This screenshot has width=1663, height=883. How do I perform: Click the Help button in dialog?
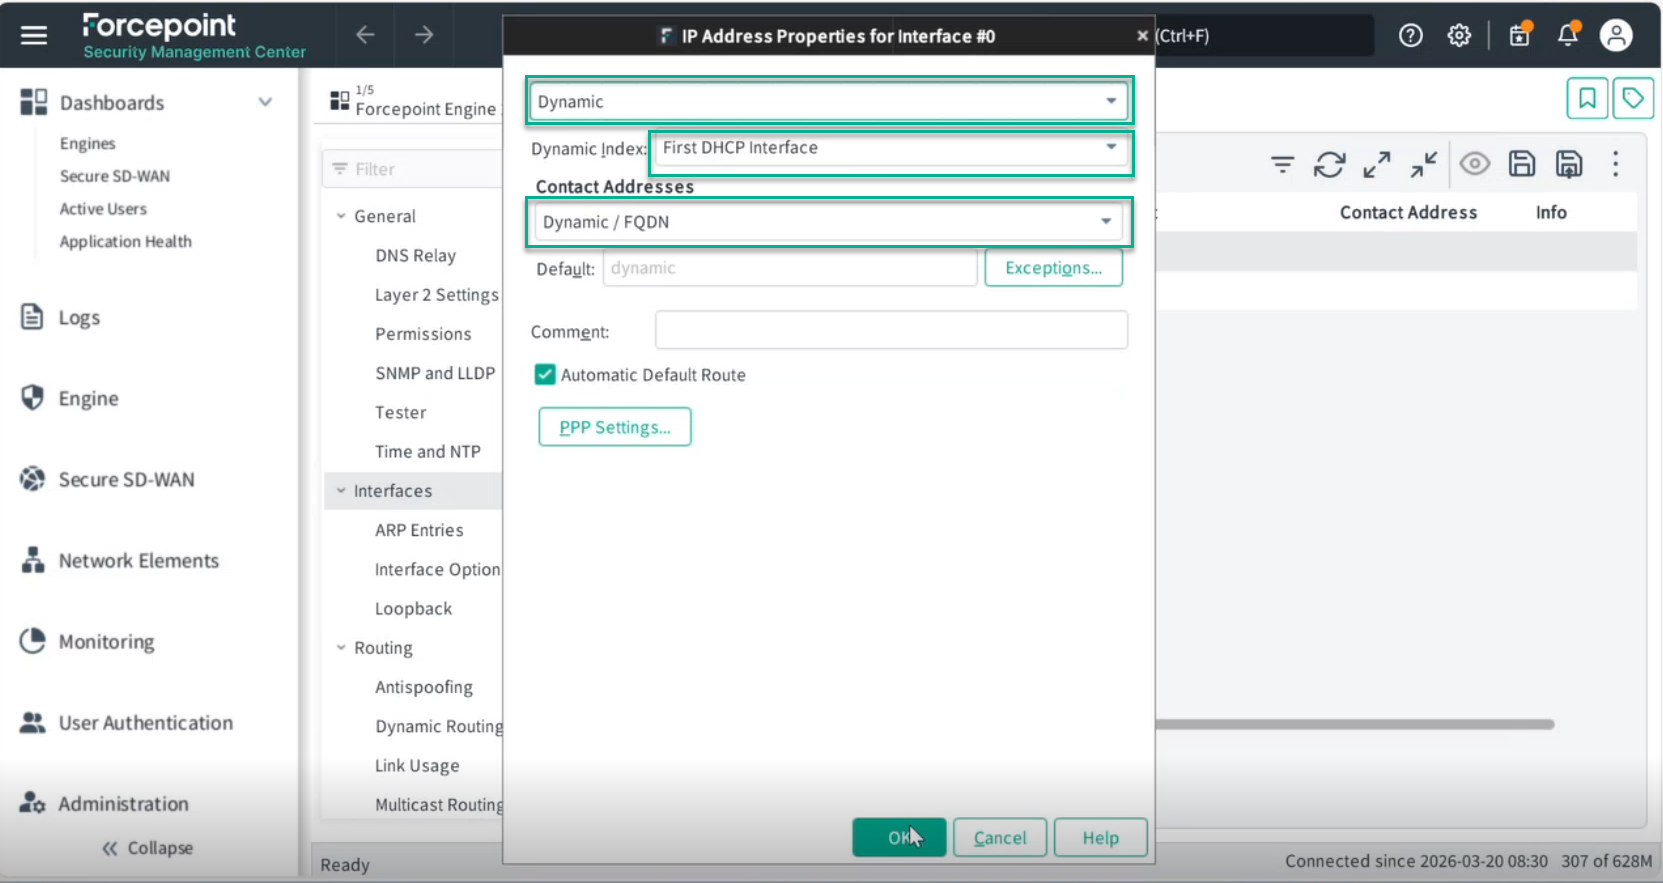point(1100,837)
